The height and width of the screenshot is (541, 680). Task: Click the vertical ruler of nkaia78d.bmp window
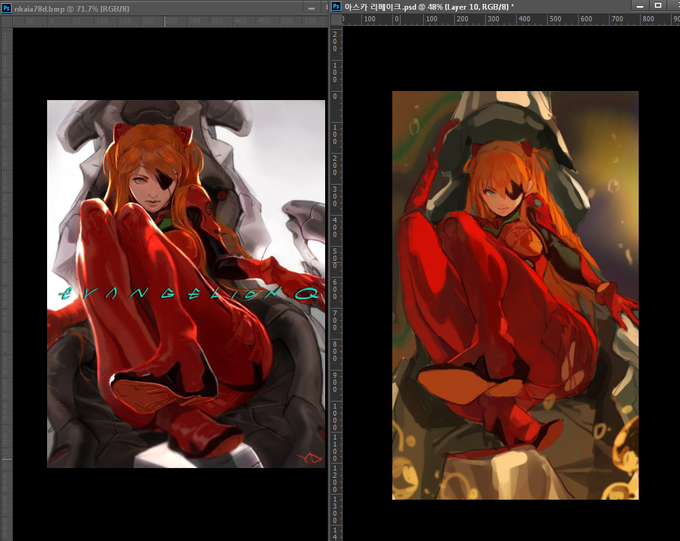pyautogui.click(x=7, y=284)
